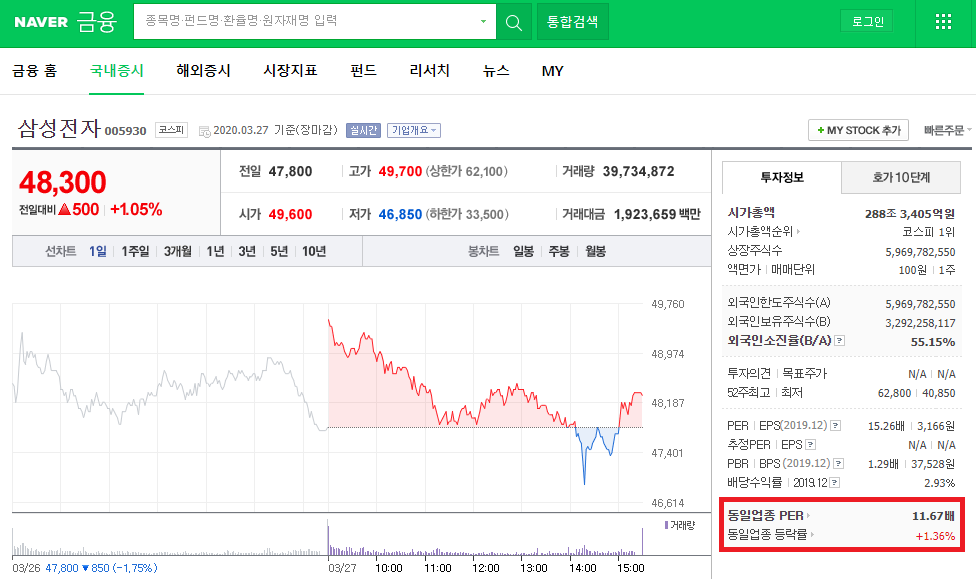Viewport: 976px width, 579px height.
Task: Open the 시장지표 menu
Action: pyautogui.click(x=291, y=71)
